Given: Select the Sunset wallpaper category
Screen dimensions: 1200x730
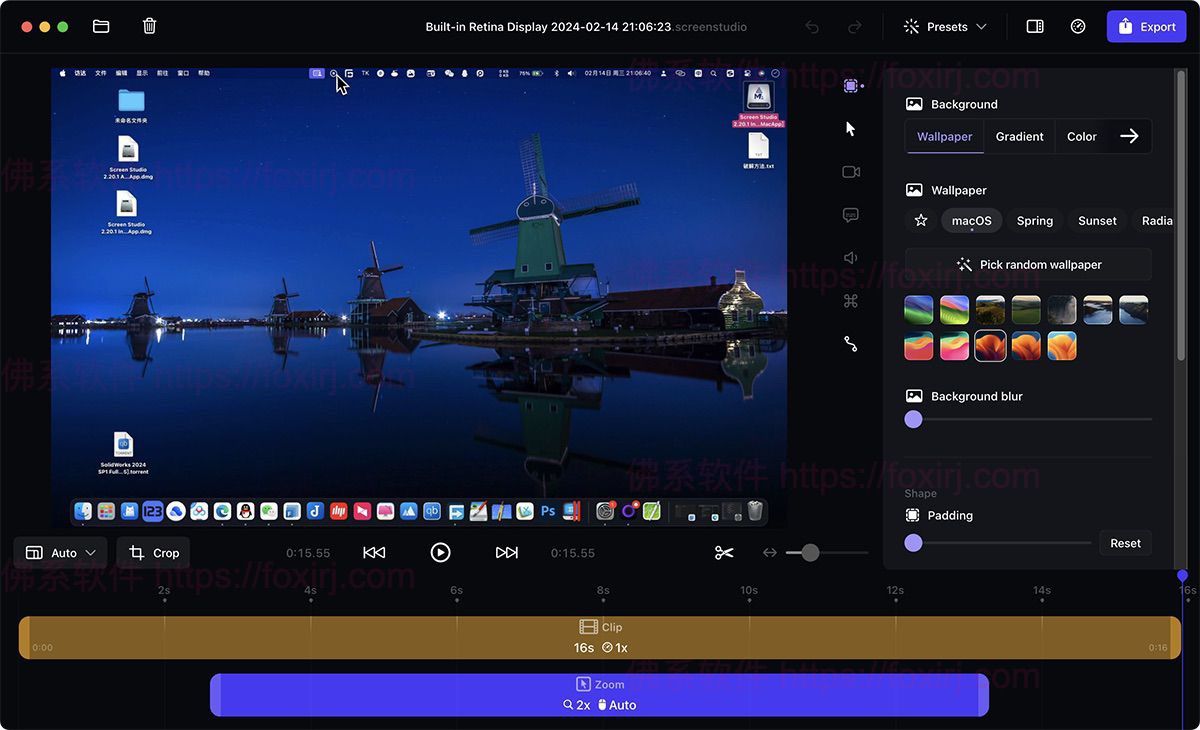Looking at the screenshot, I should [1097, 220].
